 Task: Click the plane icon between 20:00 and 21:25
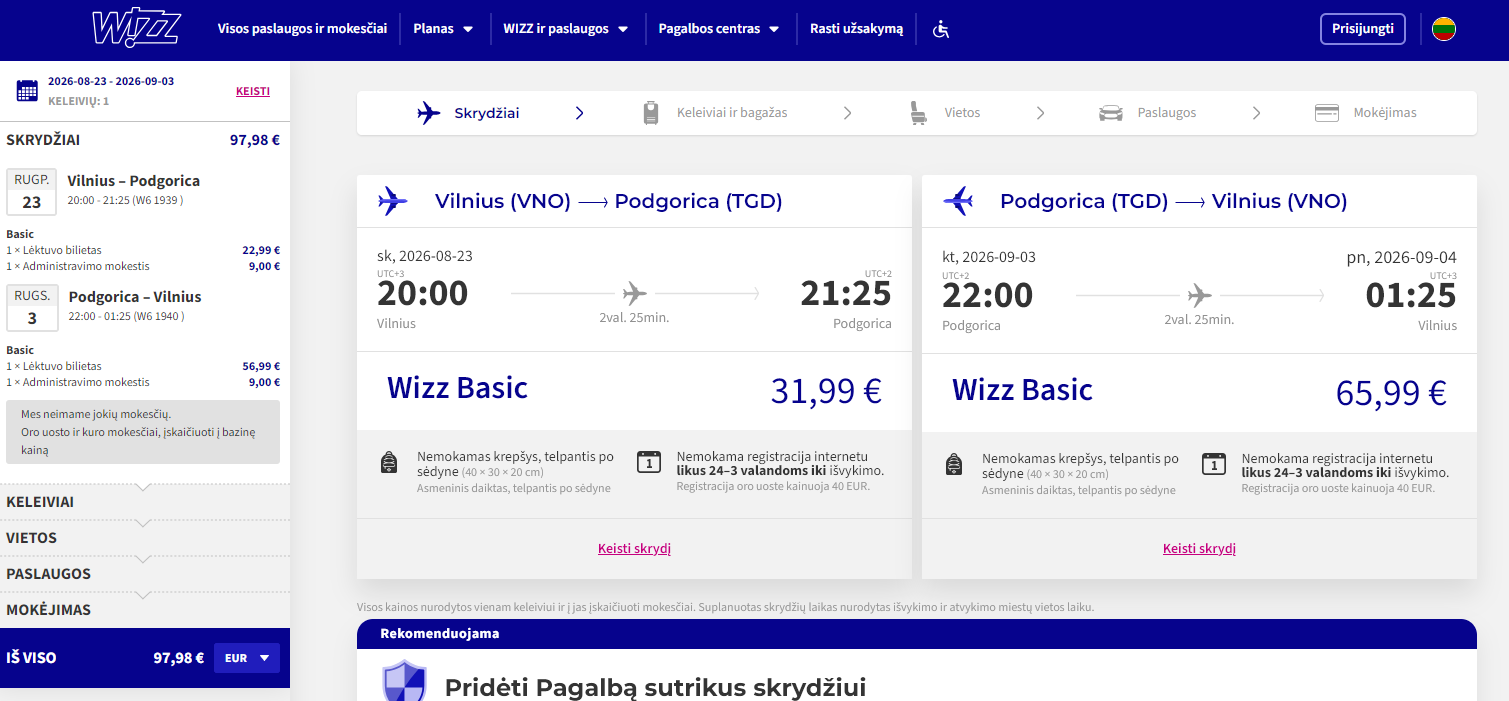point(634,294)
